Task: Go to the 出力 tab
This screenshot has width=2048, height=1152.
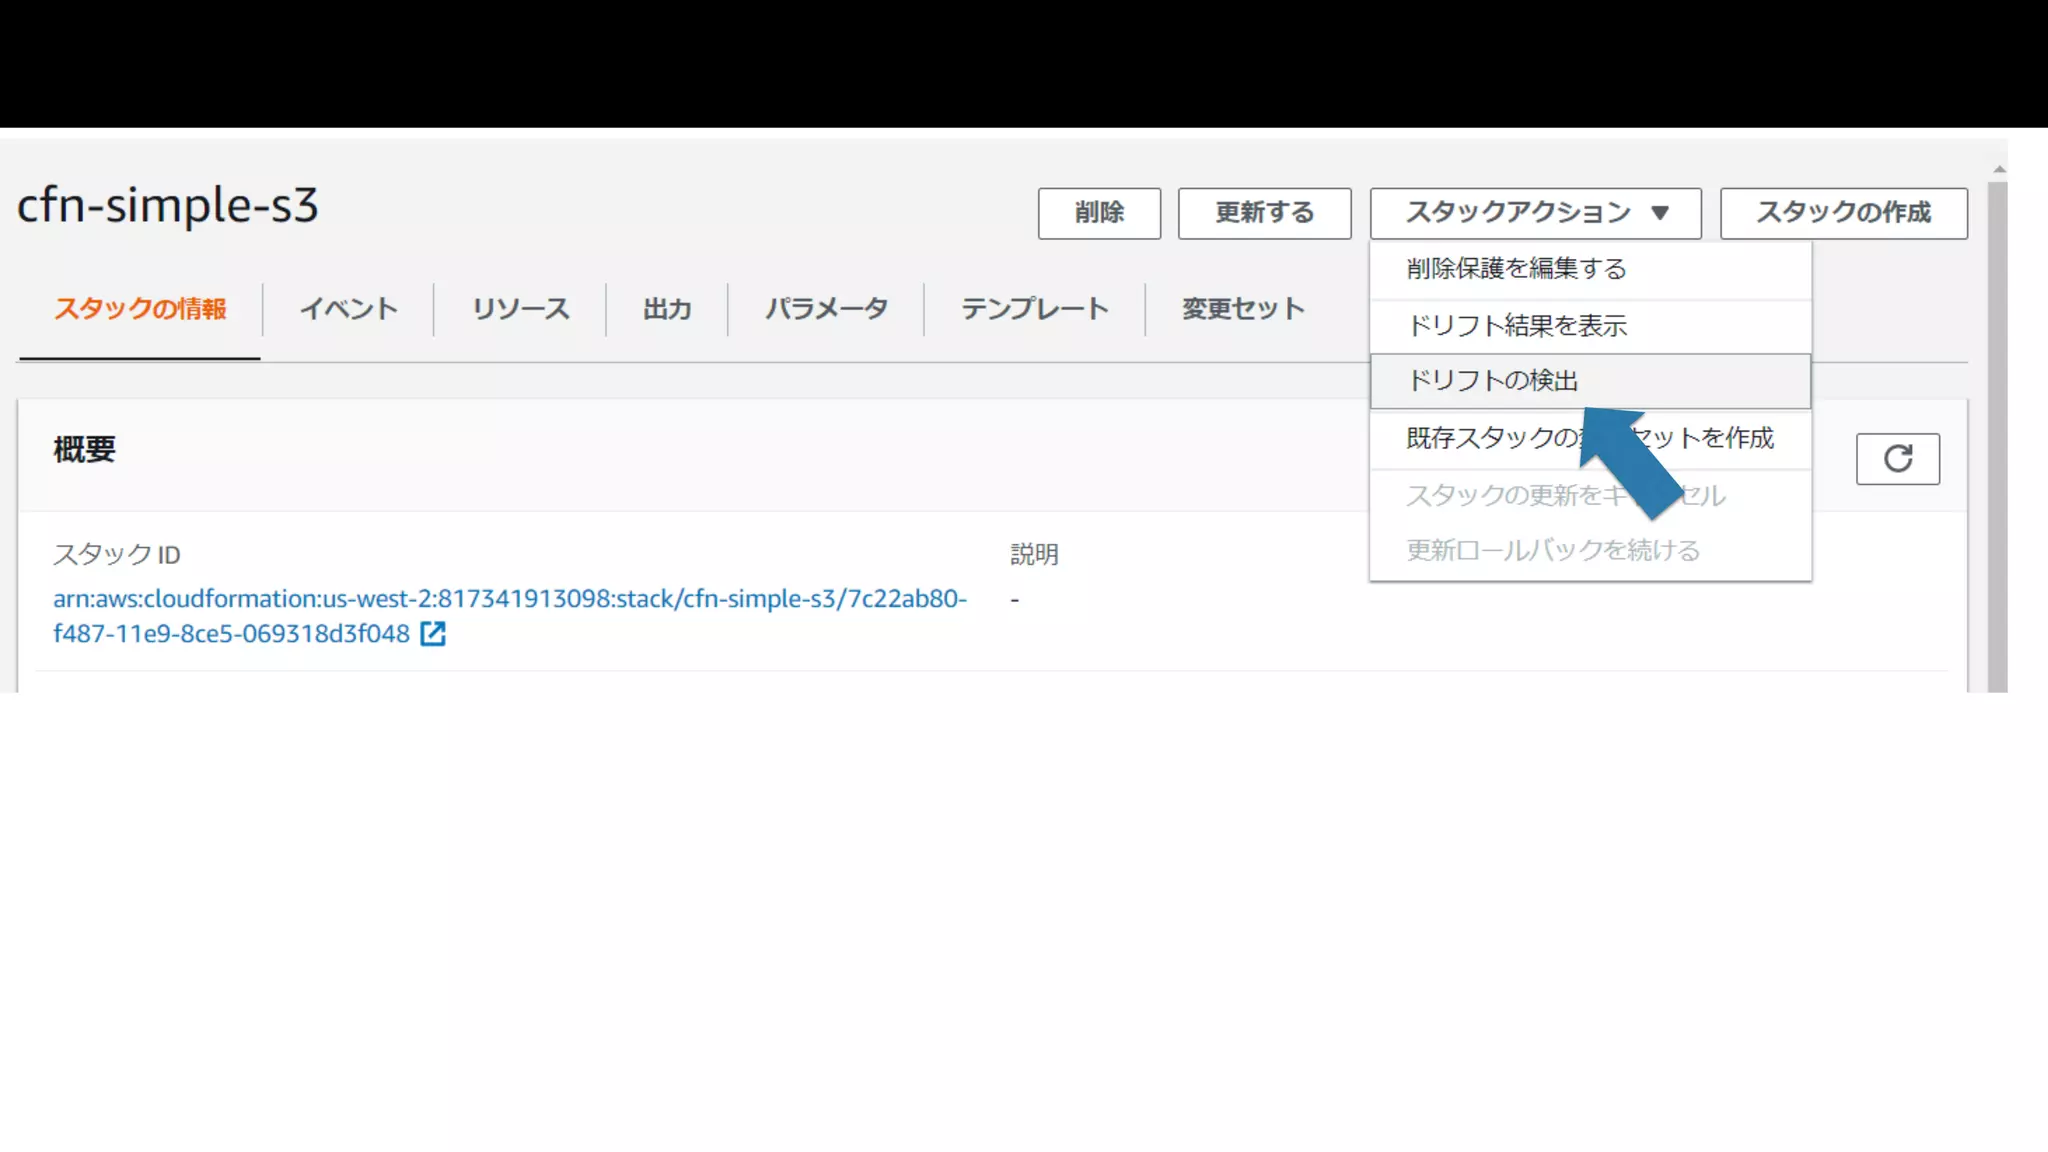Action: (667, 309)
